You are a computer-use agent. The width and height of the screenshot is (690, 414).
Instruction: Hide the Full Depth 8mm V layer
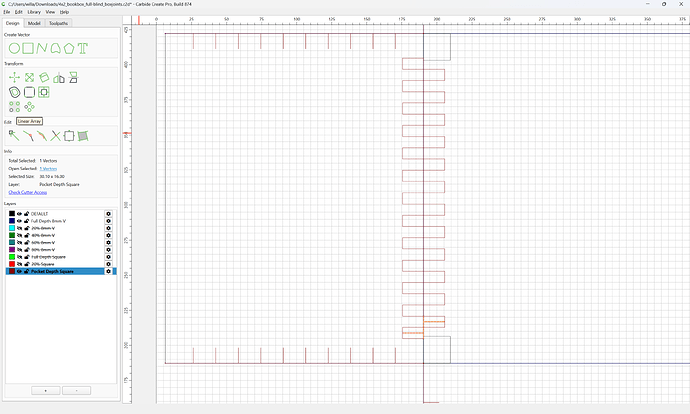click(19, 221)
